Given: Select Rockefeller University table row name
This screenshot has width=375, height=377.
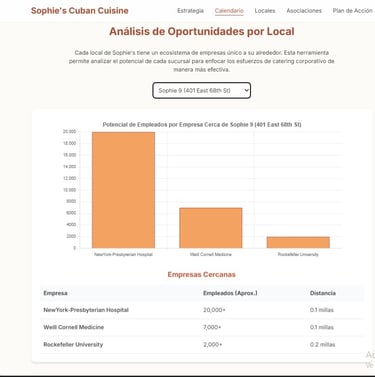Looking at the screenshot, I should (x=73, y=344).
